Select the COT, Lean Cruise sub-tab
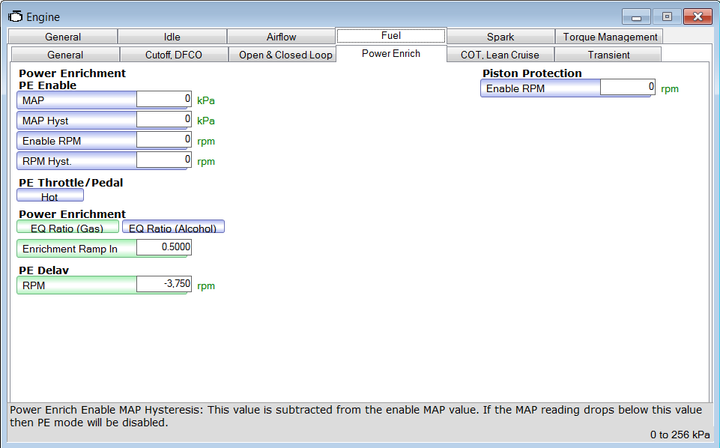Image resolution: width=720 pixels, height=448 pixels. click(x=501, y=55)
